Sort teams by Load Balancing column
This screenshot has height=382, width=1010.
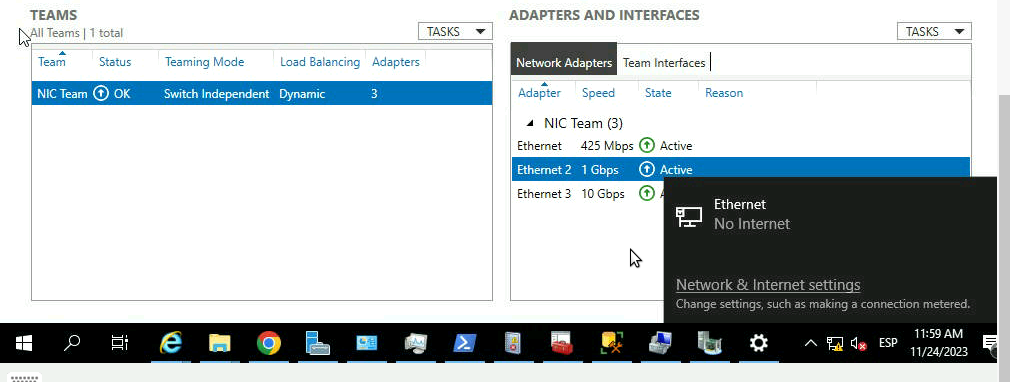pos(319,62)
